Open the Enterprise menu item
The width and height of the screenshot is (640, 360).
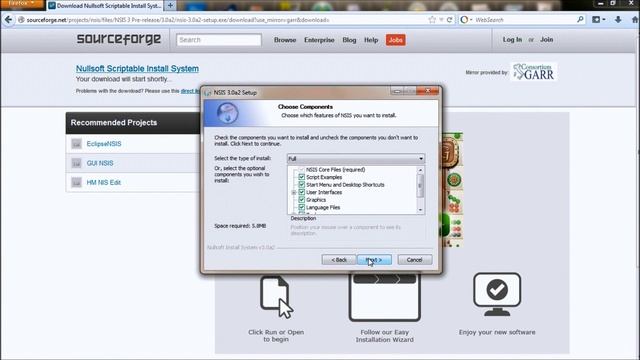click(319, 40)
